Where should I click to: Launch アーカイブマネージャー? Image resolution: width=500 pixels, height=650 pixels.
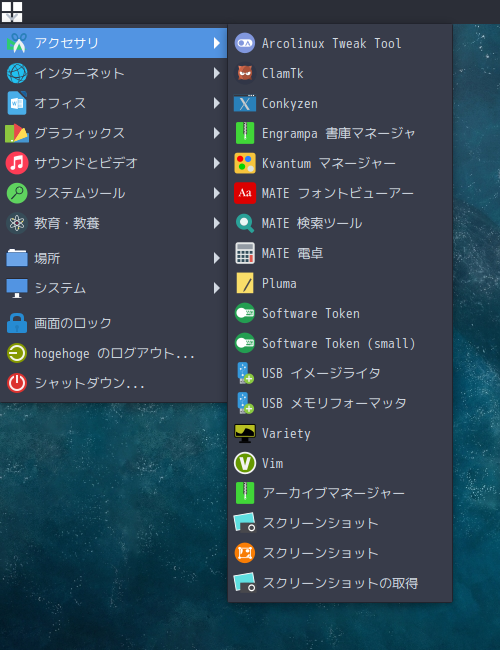pyautogui.click(x=340, y=493)
